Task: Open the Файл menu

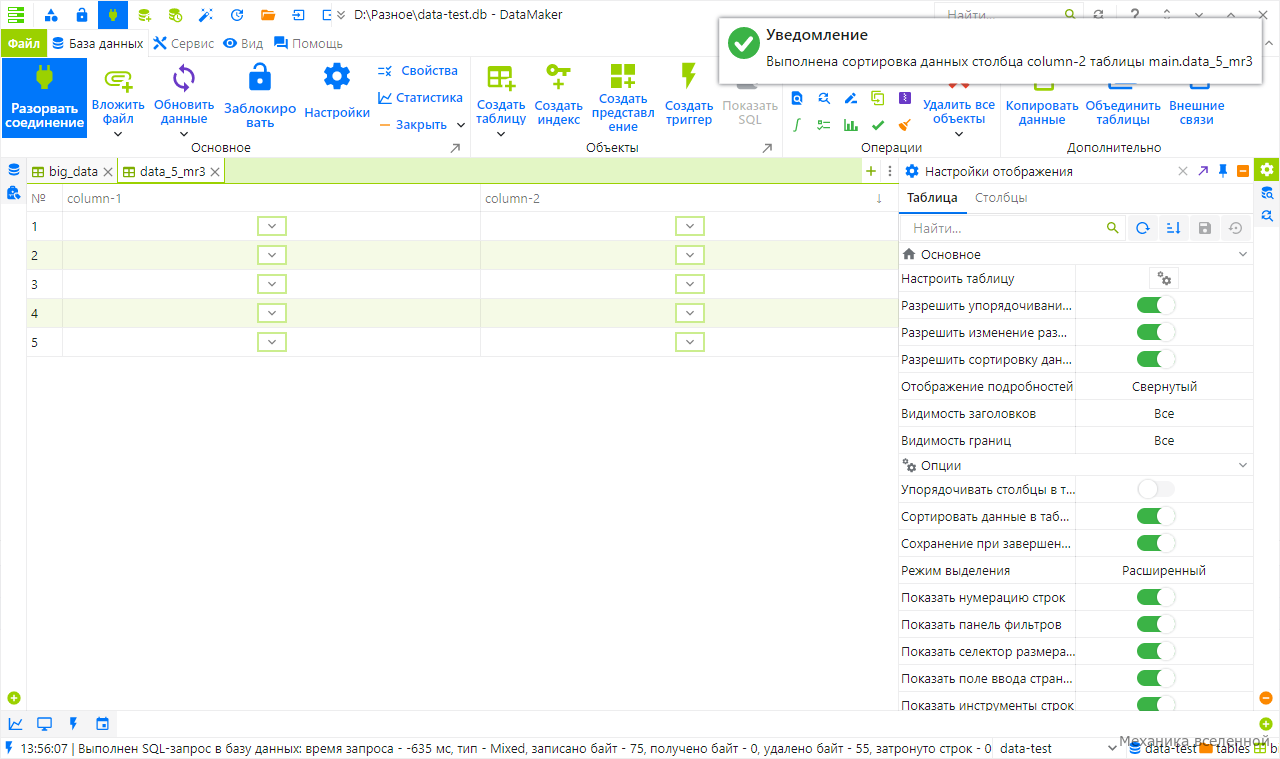Action: pos(24,44)
